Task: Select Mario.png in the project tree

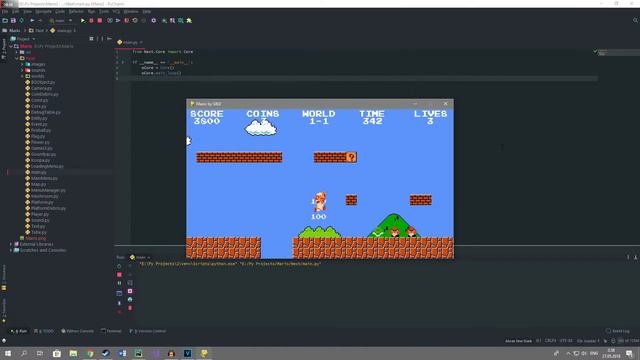Action: [x=36, y=238]
